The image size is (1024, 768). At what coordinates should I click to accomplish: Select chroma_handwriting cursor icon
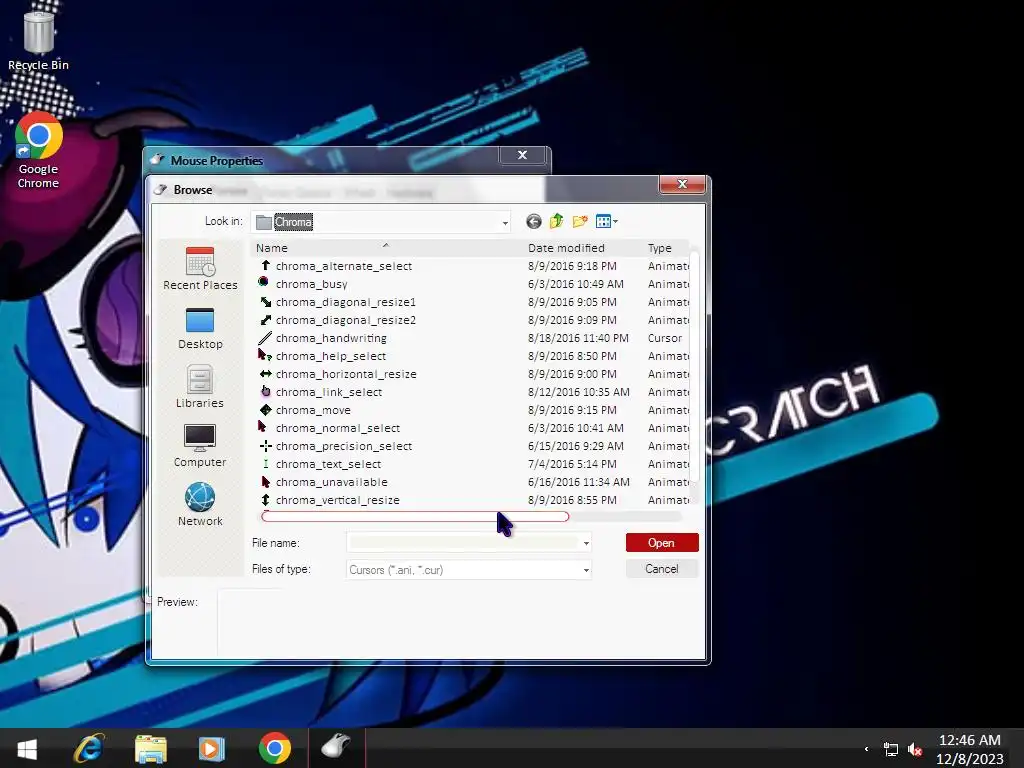tap(265, 338)
